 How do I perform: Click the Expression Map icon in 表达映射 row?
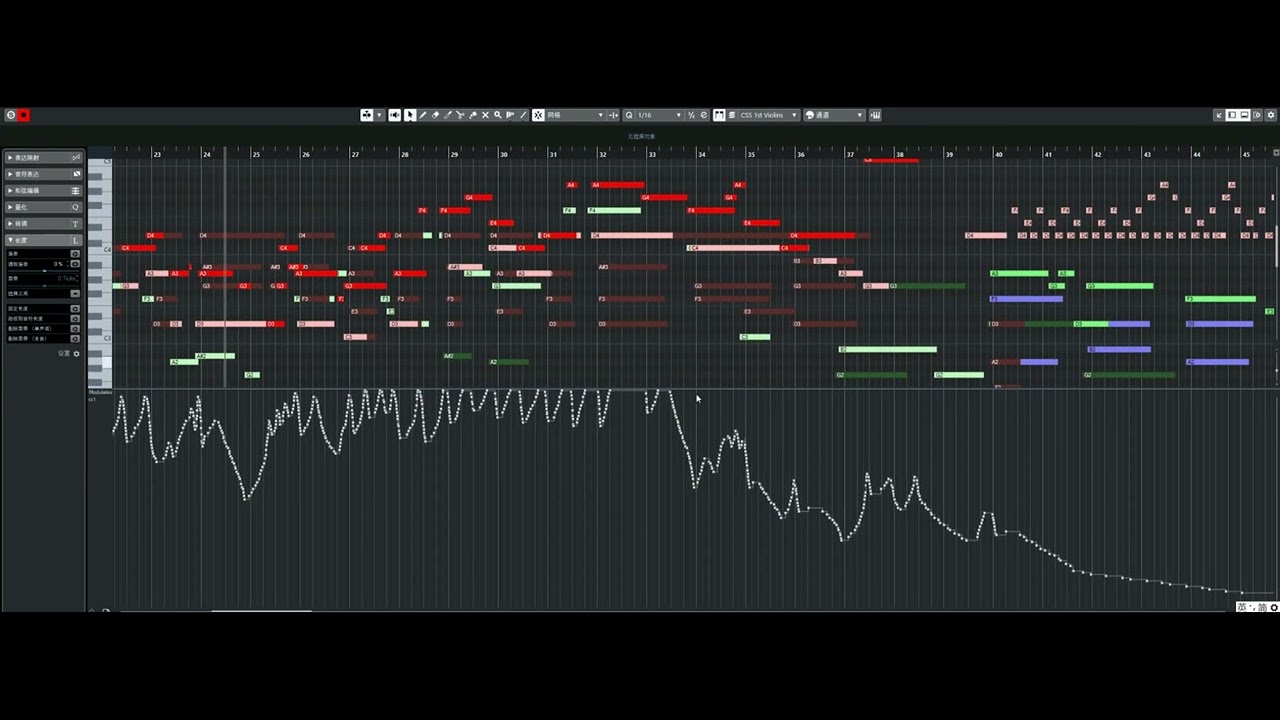[76, 158]
